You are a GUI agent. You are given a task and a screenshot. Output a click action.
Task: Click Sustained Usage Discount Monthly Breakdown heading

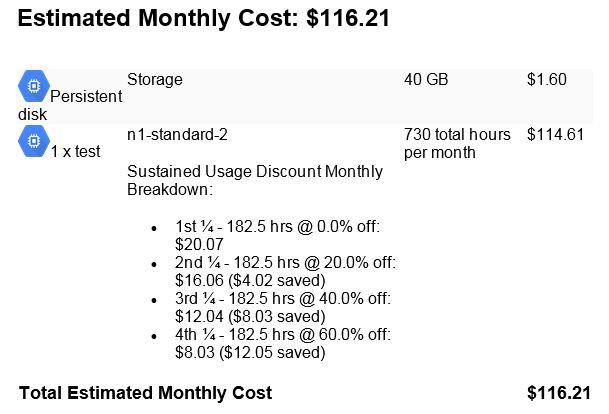coord(255,180)
